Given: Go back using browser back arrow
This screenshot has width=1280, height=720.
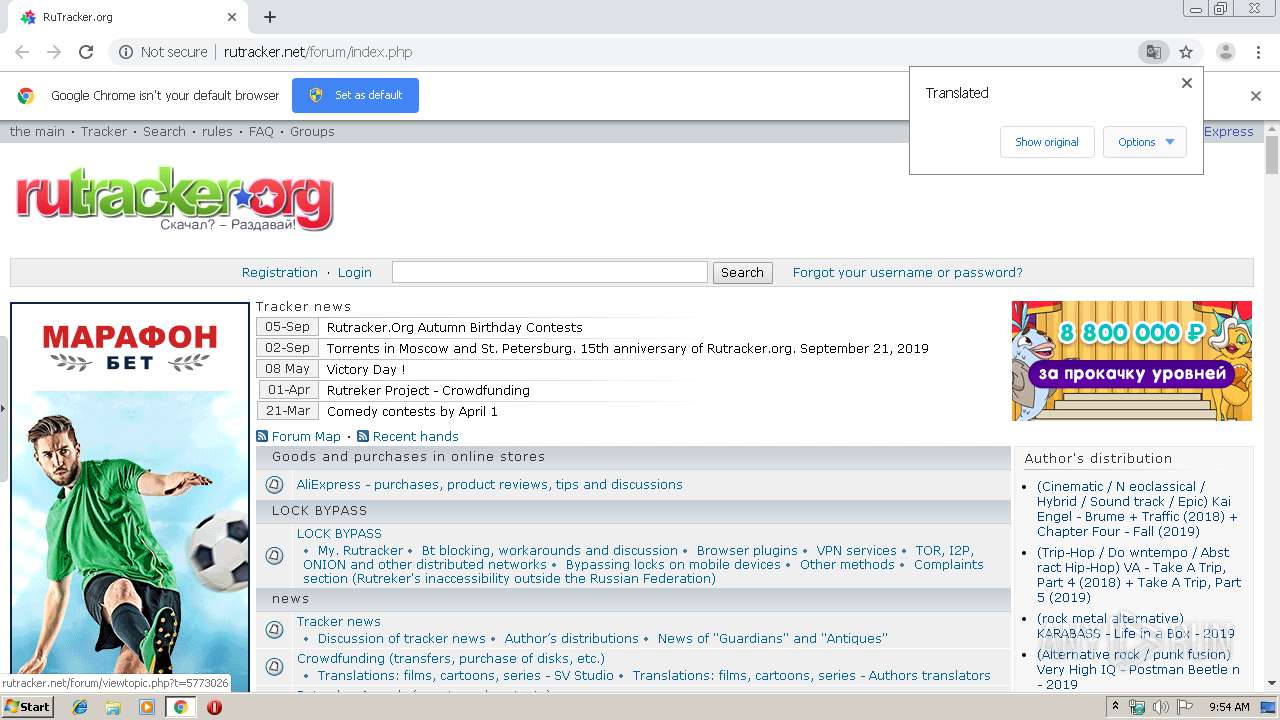Looking at the screenshot, I should tap(22, 52).
